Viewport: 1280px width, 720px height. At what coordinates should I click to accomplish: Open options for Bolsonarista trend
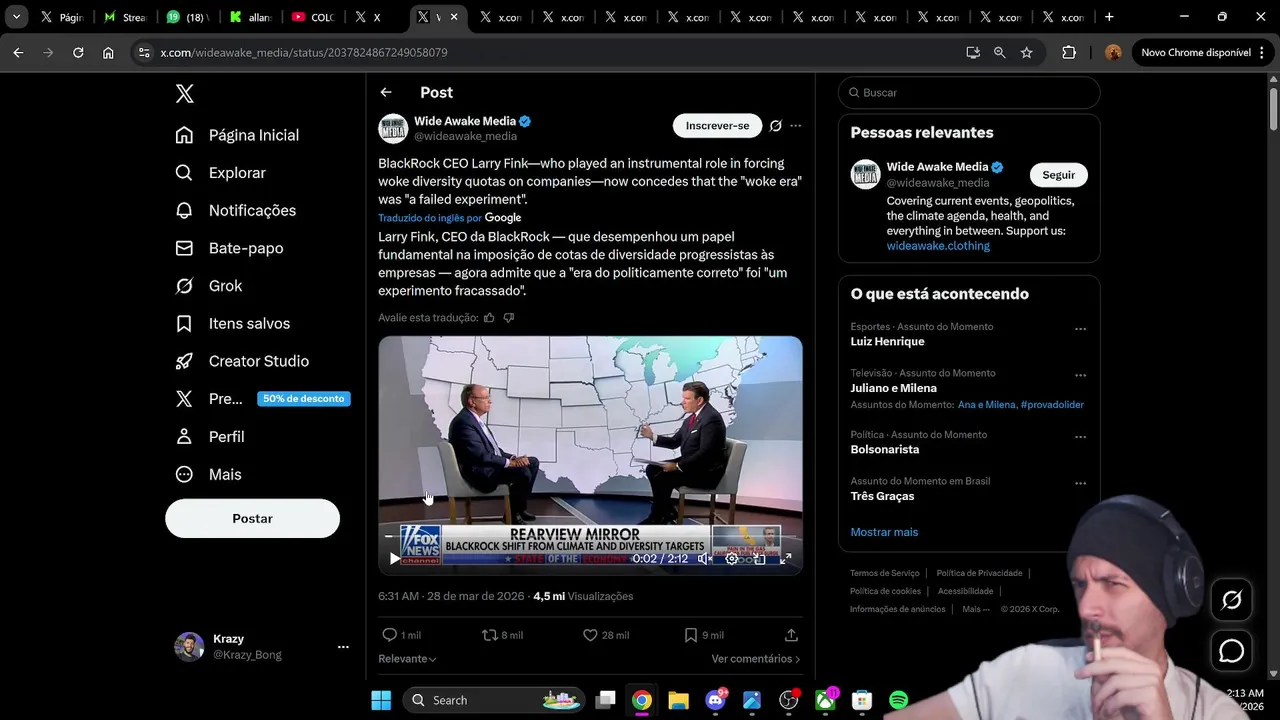(x=1080, y=437)
